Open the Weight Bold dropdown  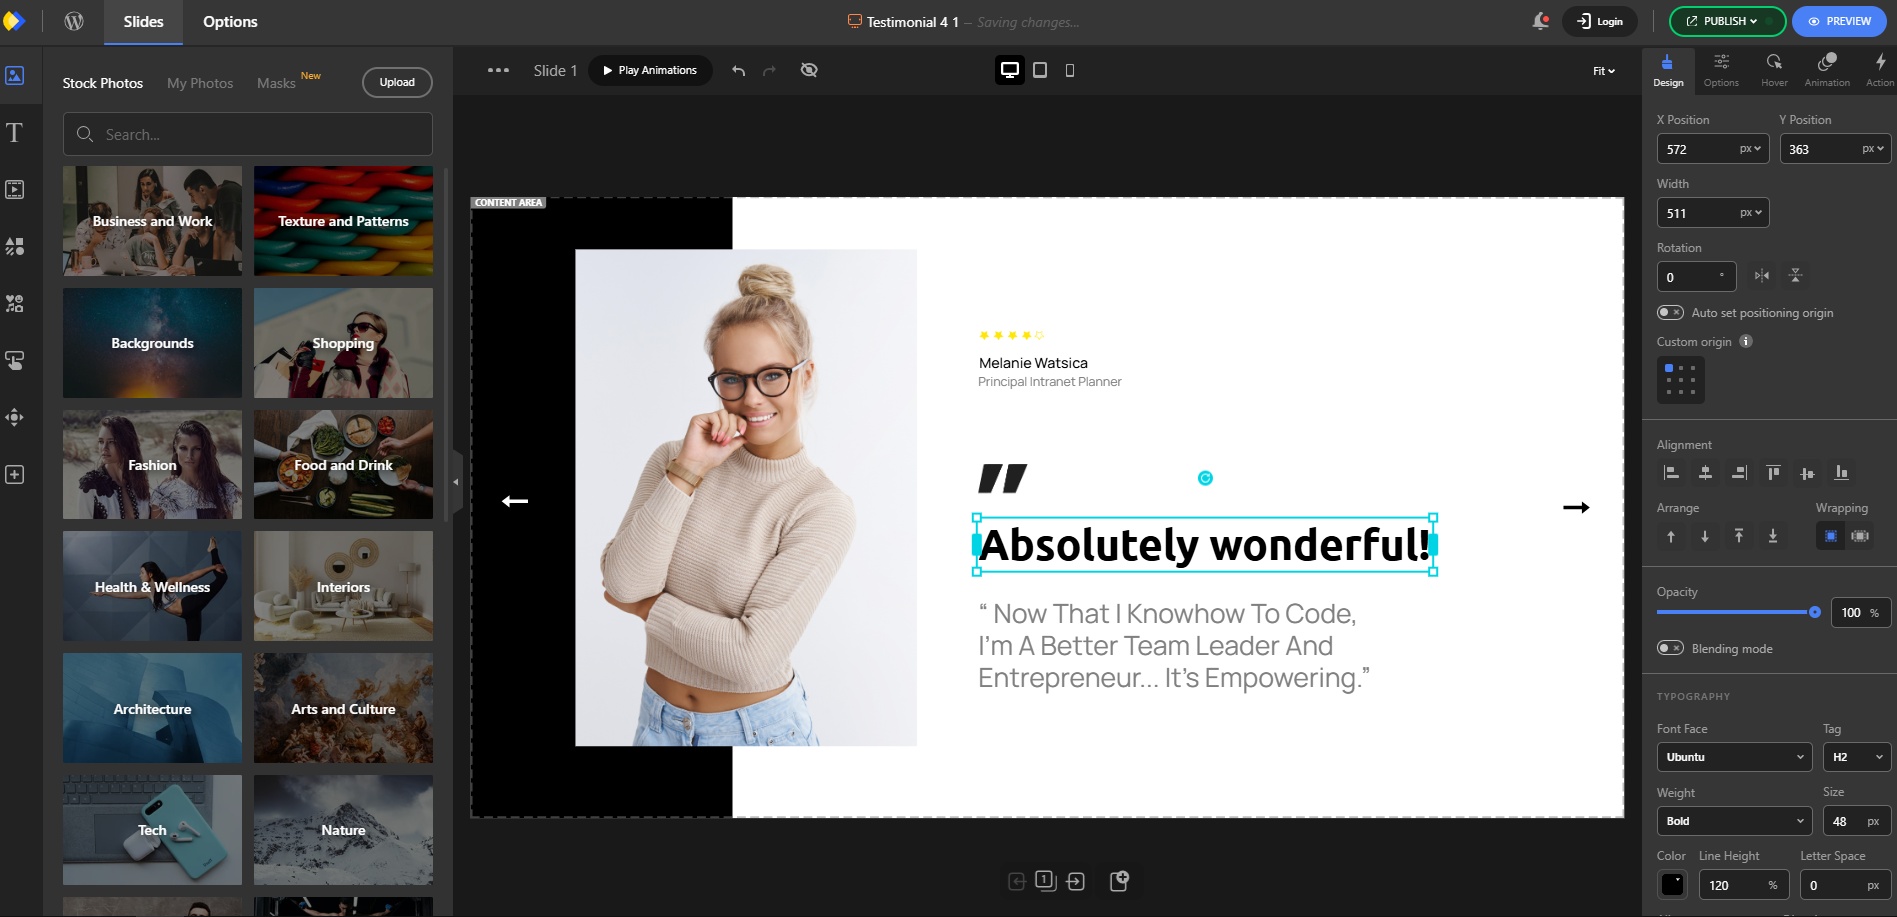point(1734,821)
